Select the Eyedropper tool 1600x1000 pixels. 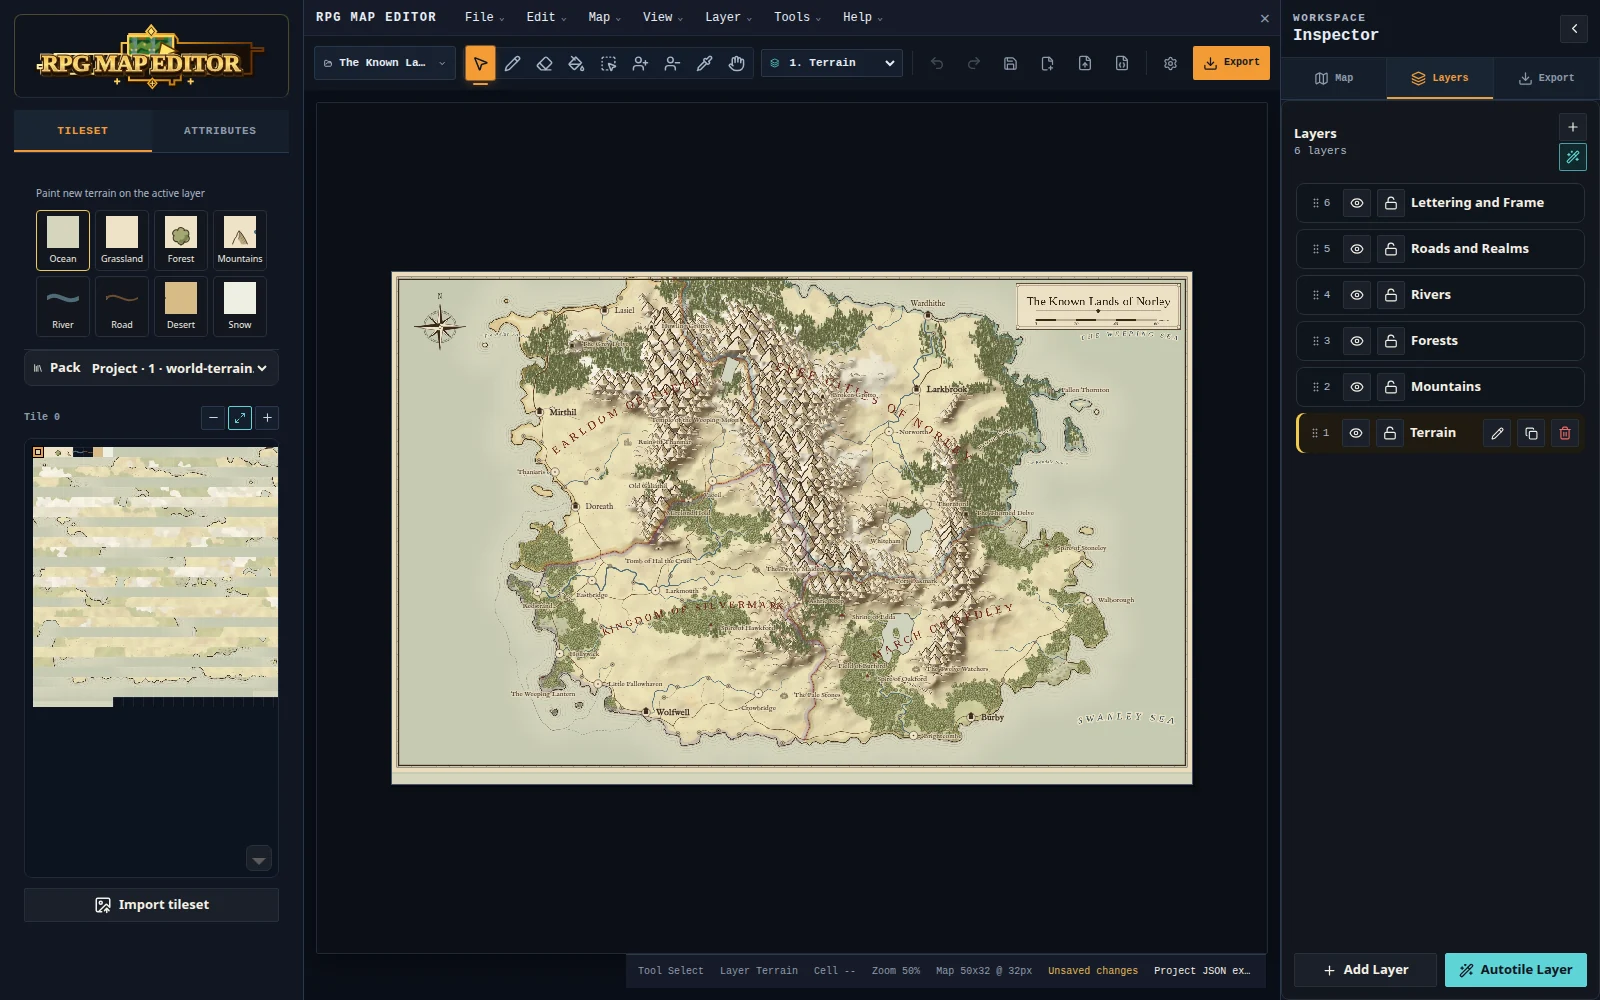point(704,63)
